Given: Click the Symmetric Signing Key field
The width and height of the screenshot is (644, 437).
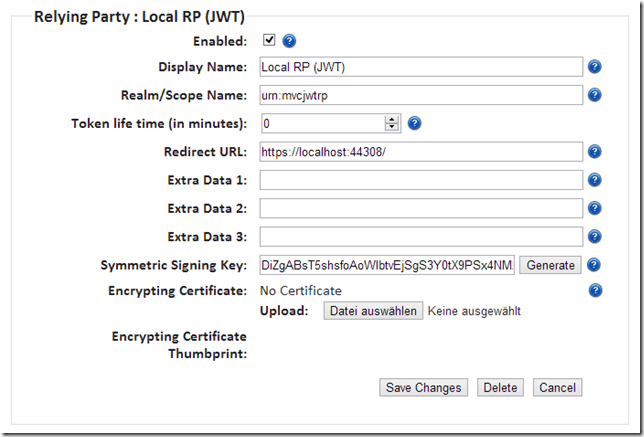Looking at the screenshot, I should (x=387, y=265).
